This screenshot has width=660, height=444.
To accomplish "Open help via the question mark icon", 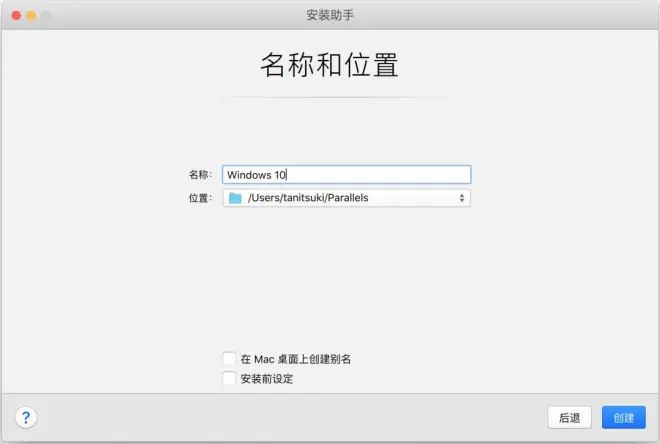I will 26,417.
